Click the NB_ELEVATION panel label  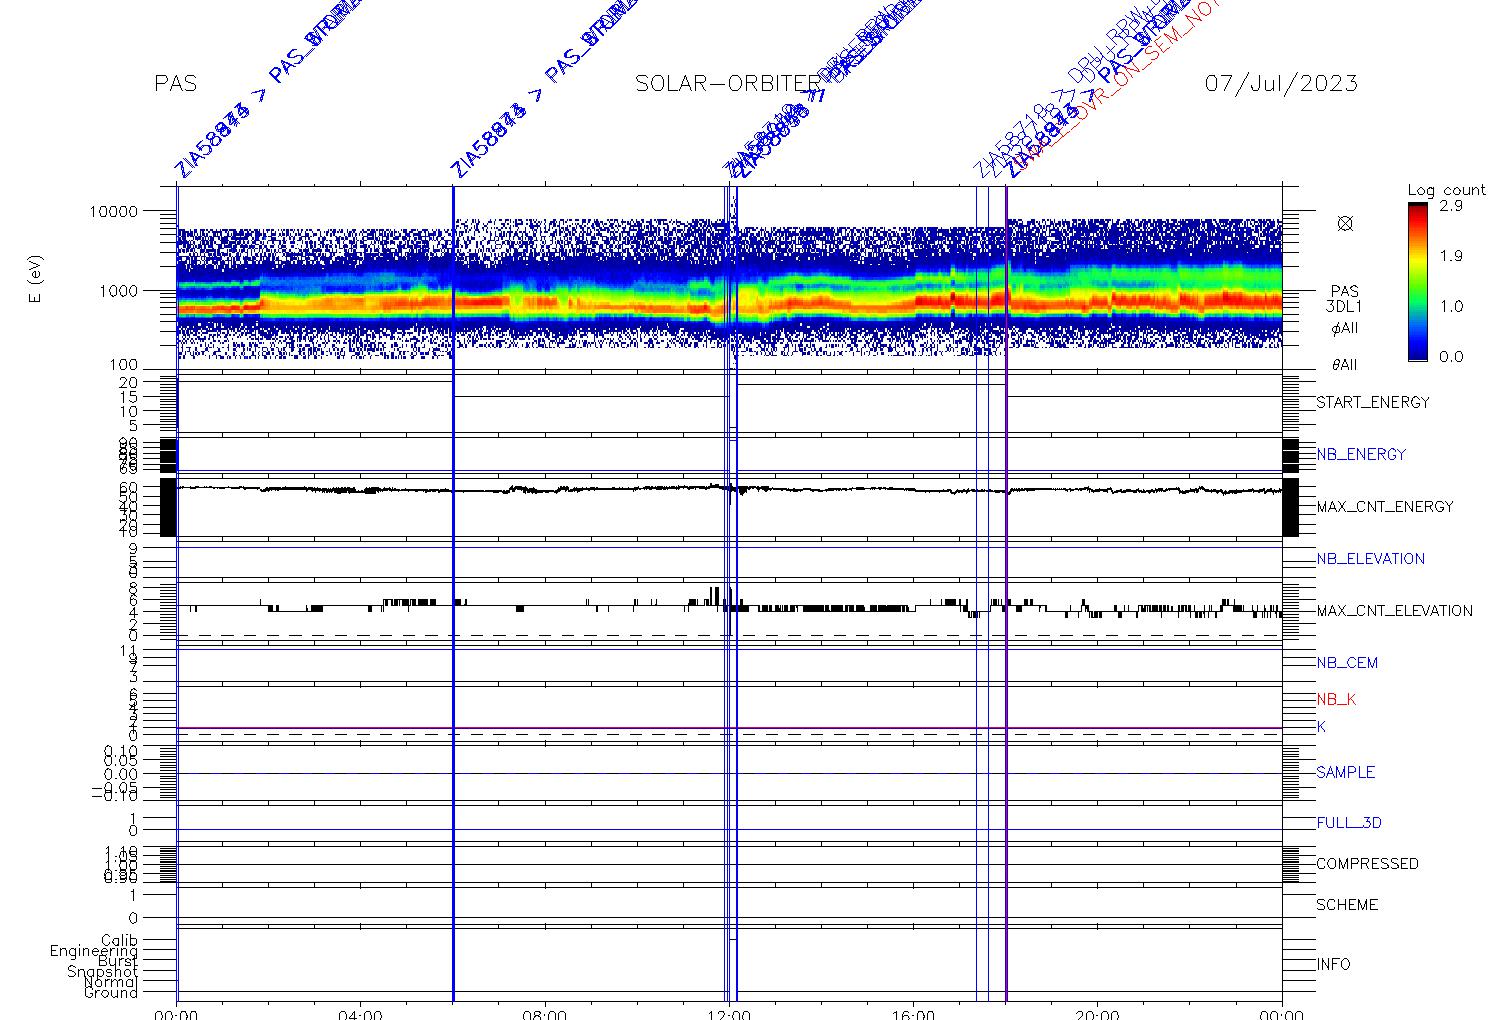(x=1370, y=559)
